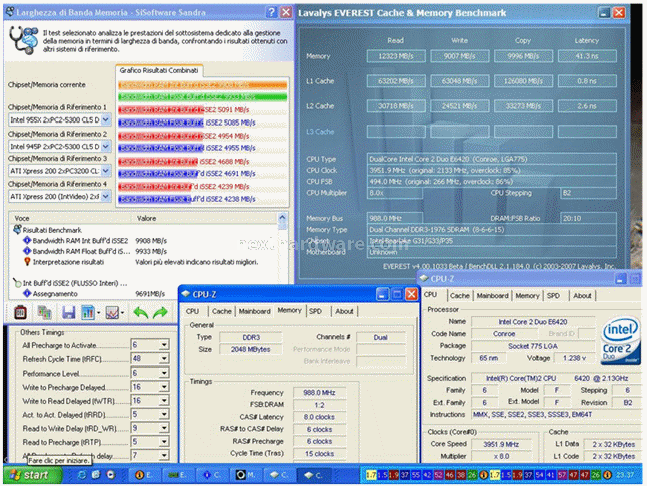Click the EVEREST L1 Cache Copy 126080 MB/s field
647x486 pixels.
[523, 81]
